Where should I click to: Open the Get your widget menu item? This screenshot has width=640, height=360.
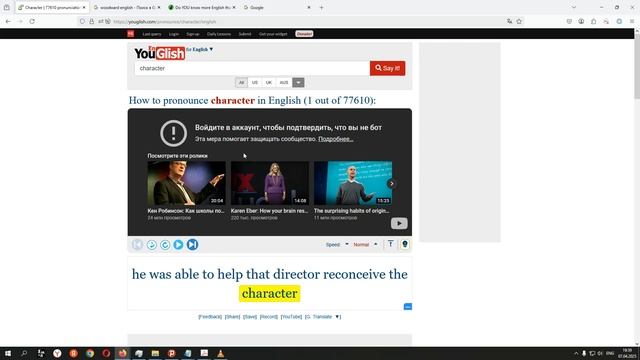[x=273, y=34]
